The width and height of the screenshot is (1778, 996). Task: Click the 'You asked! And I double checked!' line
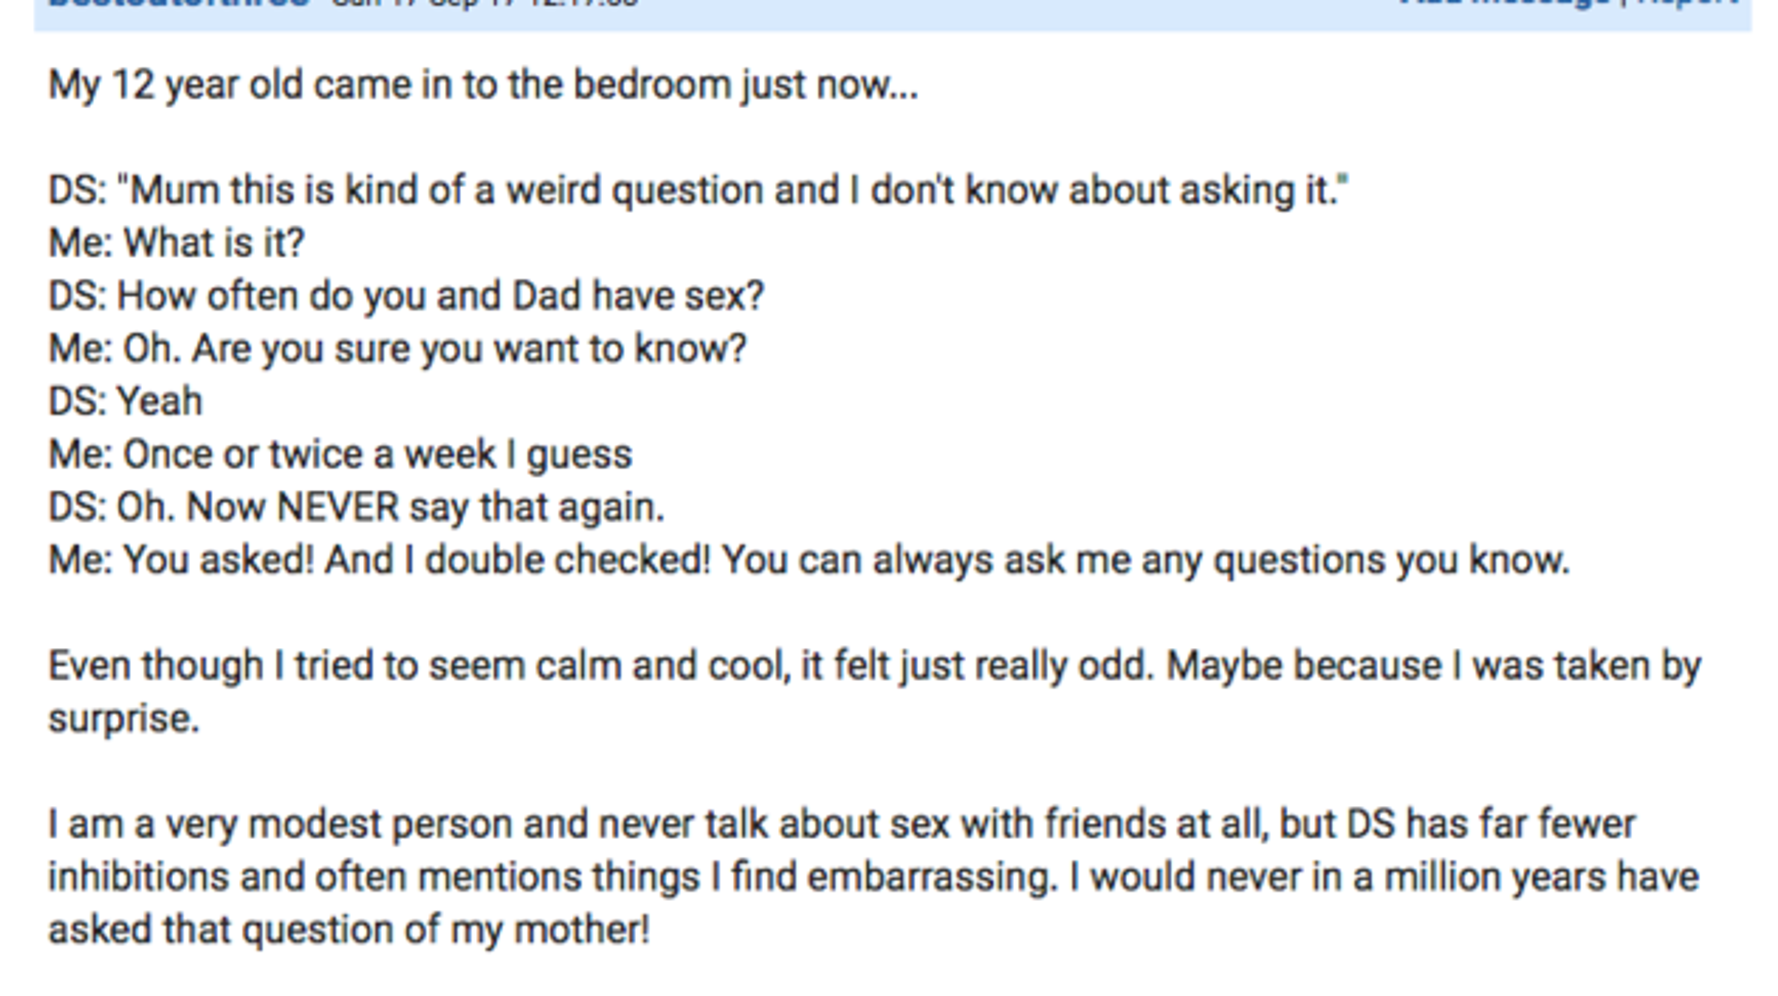tap(809, 561)
